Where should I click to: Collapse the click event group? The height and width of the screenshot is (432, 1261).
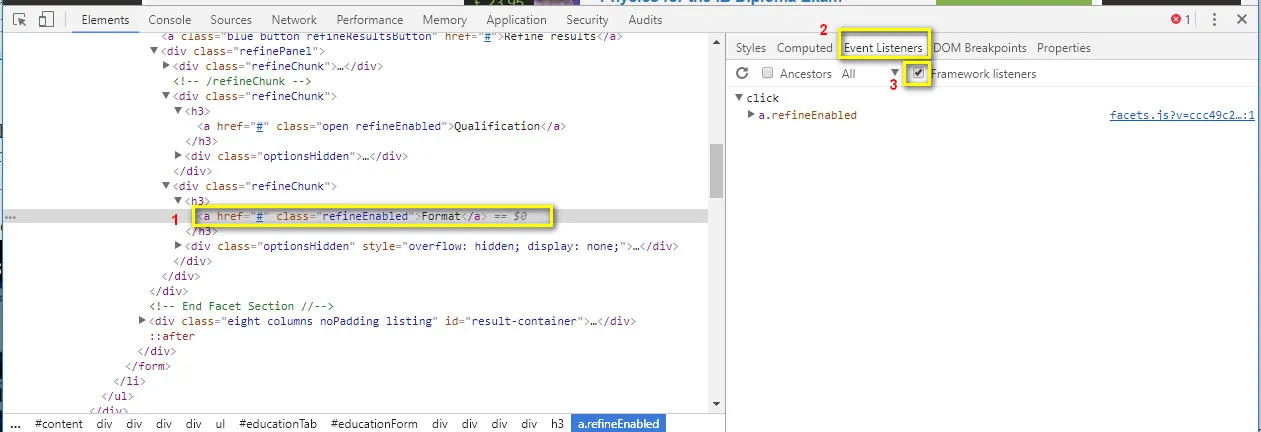[739, 98]
